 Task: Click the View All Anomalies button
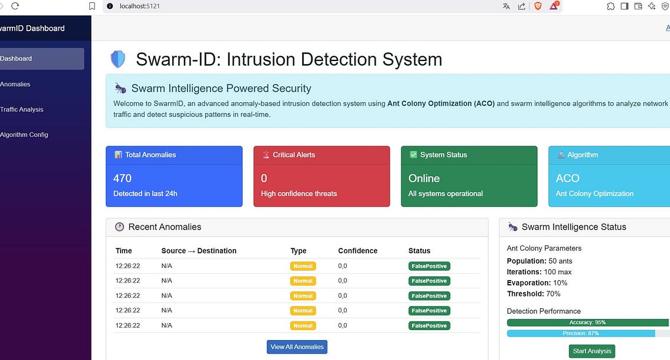click(297, 347)
